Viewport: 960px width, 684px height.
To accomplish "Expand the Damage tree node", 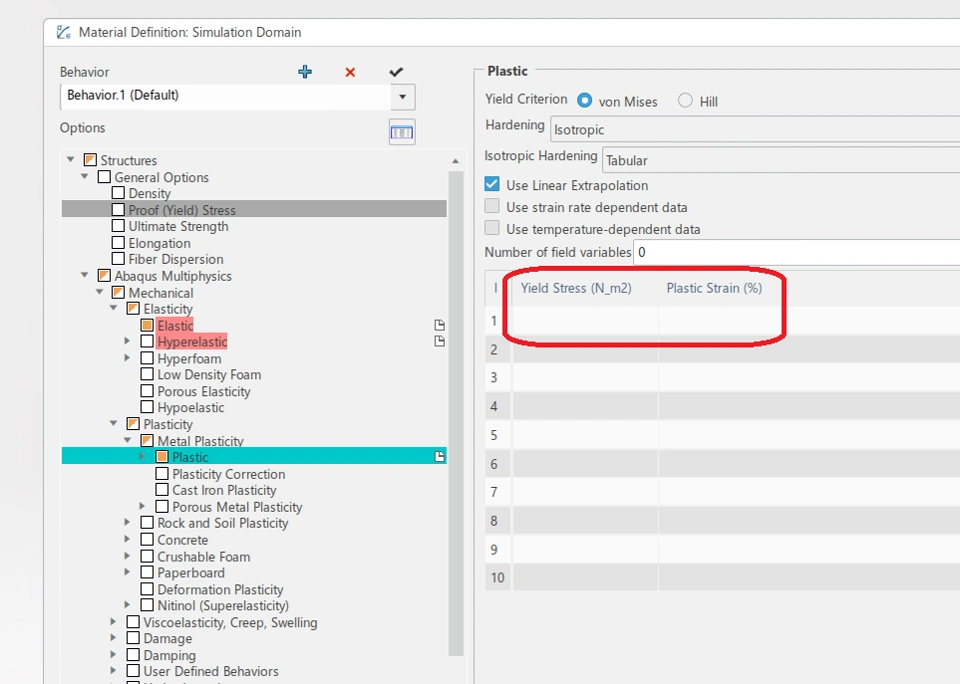I will pyautogui.click(x=113, y=638).
